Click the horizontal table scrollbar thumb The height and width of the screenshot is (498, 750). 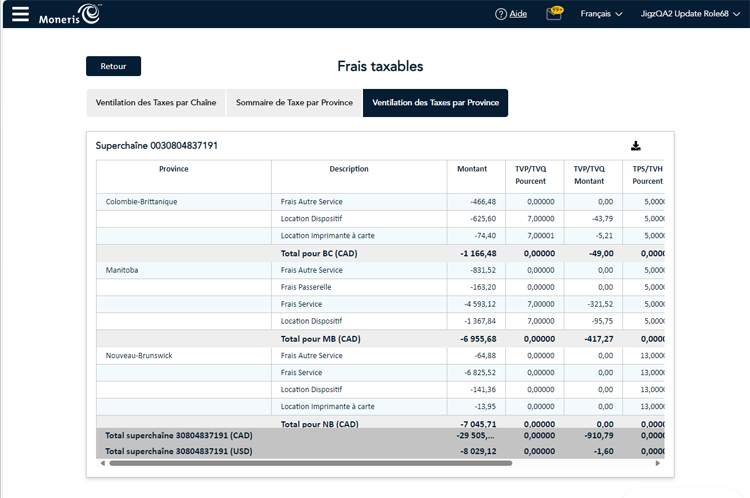coord(310,463)
